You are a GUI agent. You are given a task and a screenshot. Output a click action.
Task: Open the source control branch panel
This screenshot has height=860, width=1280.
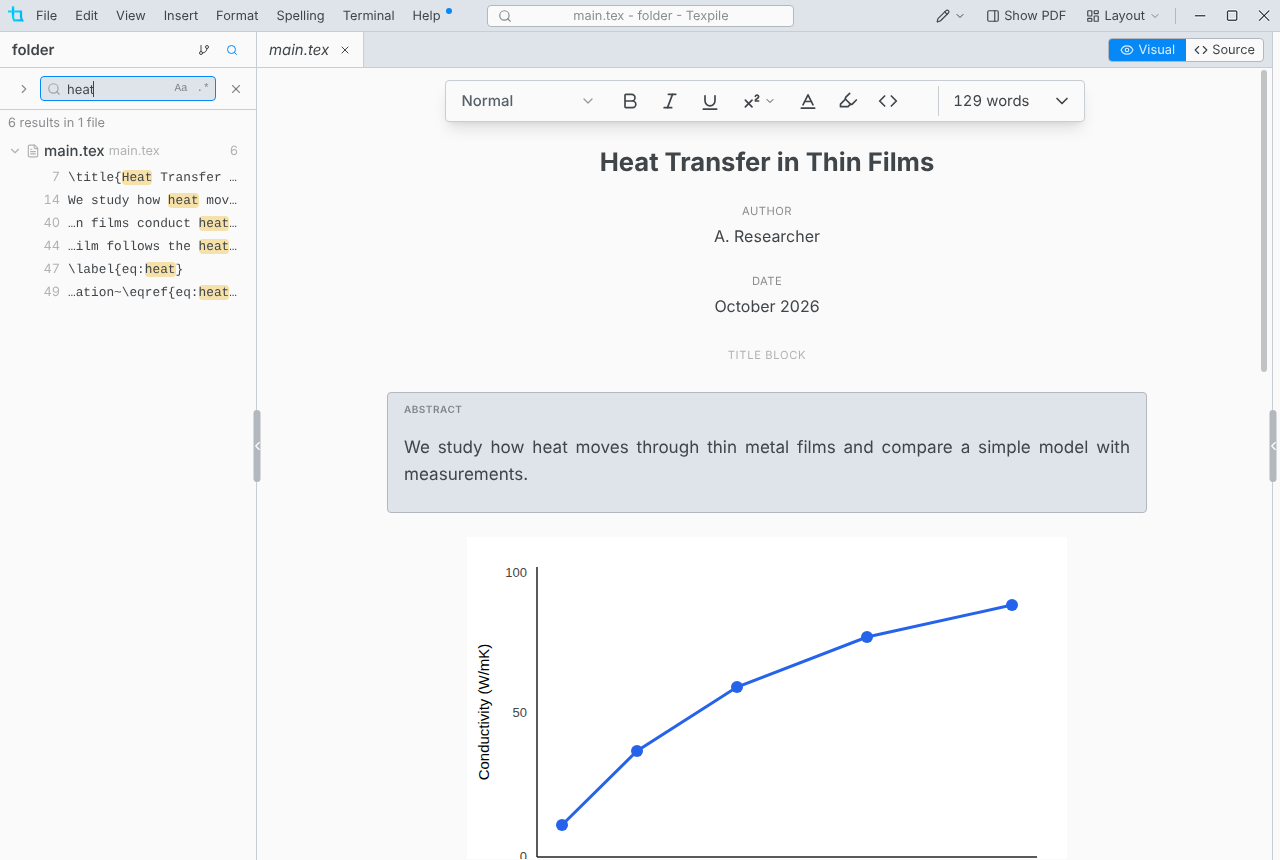(x=204, y=50)
